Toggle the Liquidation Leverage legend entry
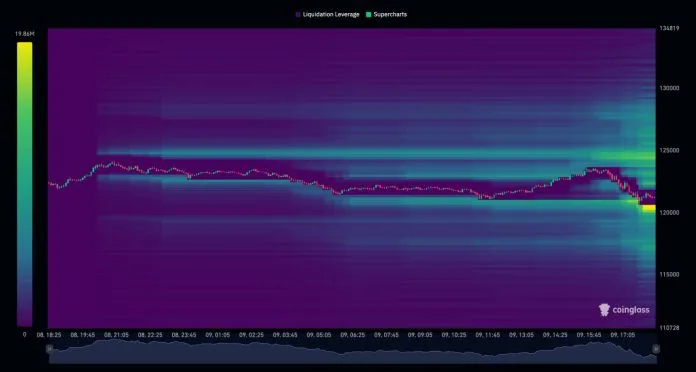 click(x=328, y=14)
